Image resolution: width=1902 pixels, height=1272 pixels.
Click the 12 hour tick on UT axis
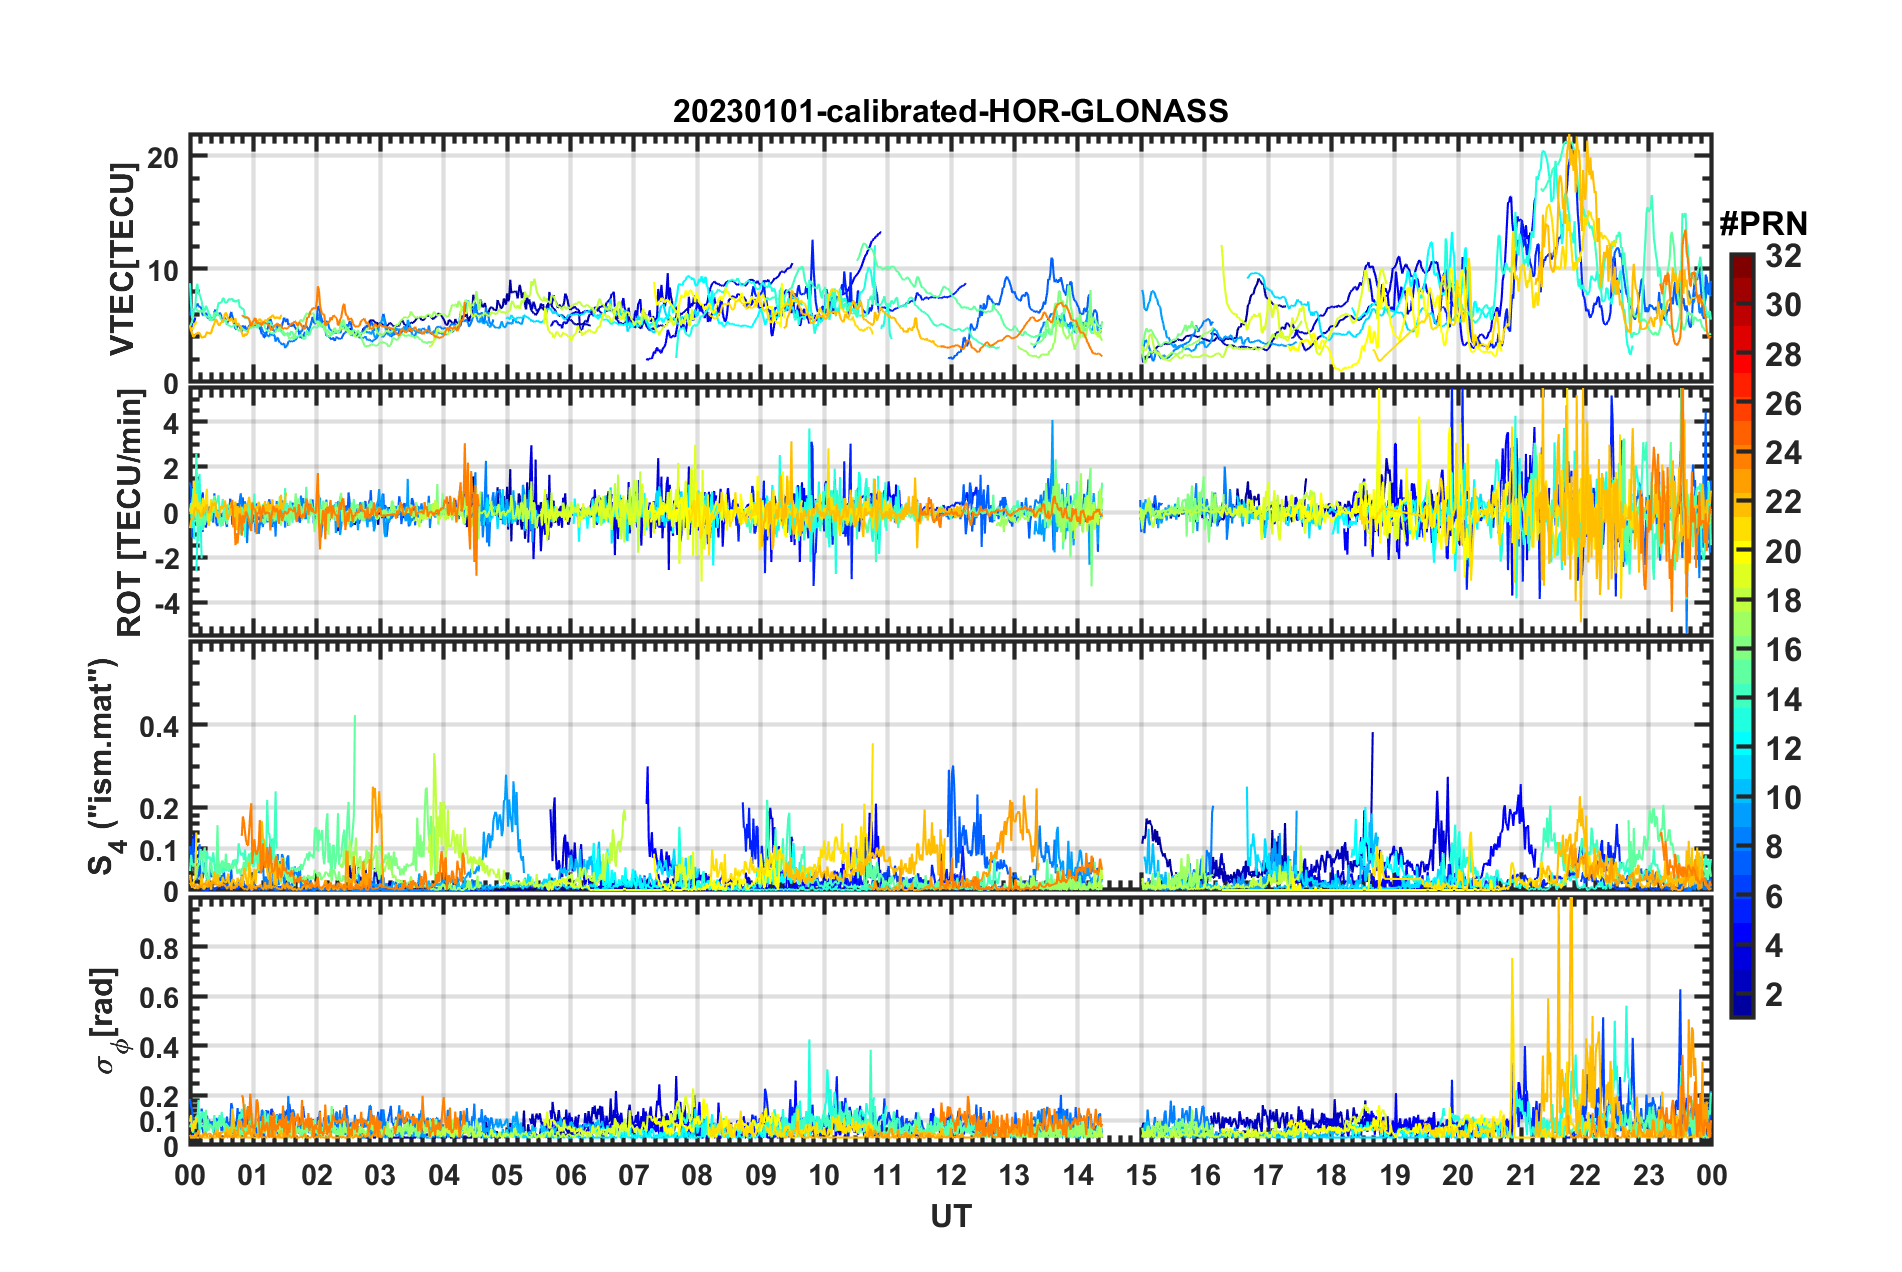(x=950, y=1175)
